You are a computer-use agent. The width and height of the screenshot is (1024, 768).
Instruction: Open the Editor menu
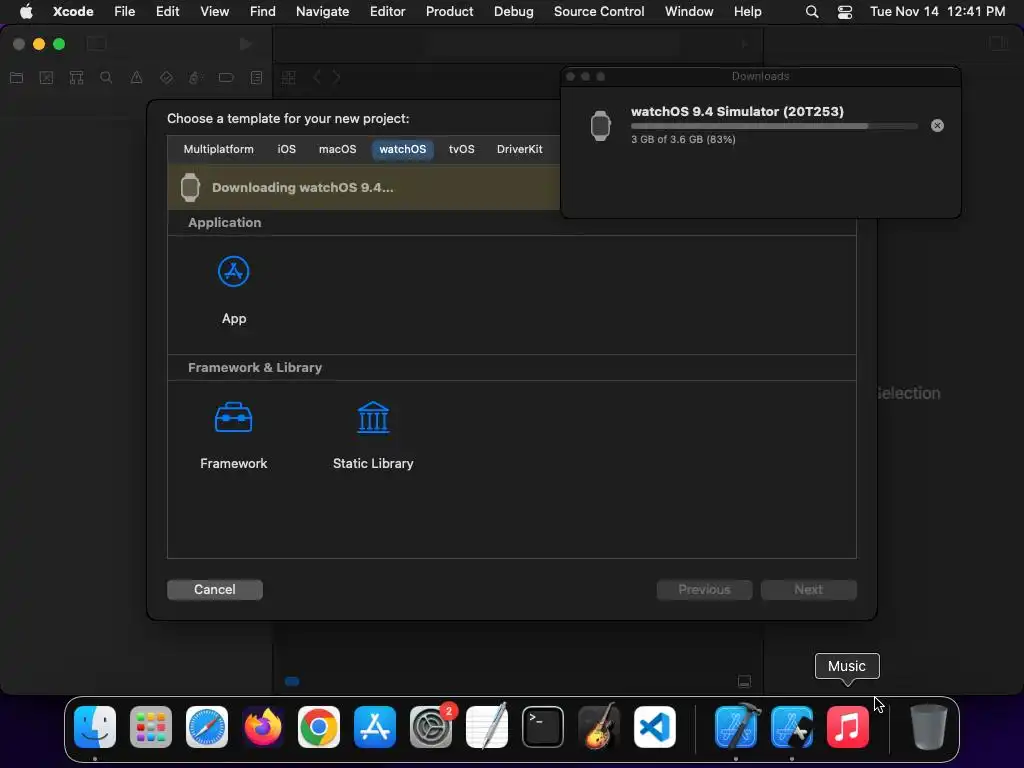(387, 11)
